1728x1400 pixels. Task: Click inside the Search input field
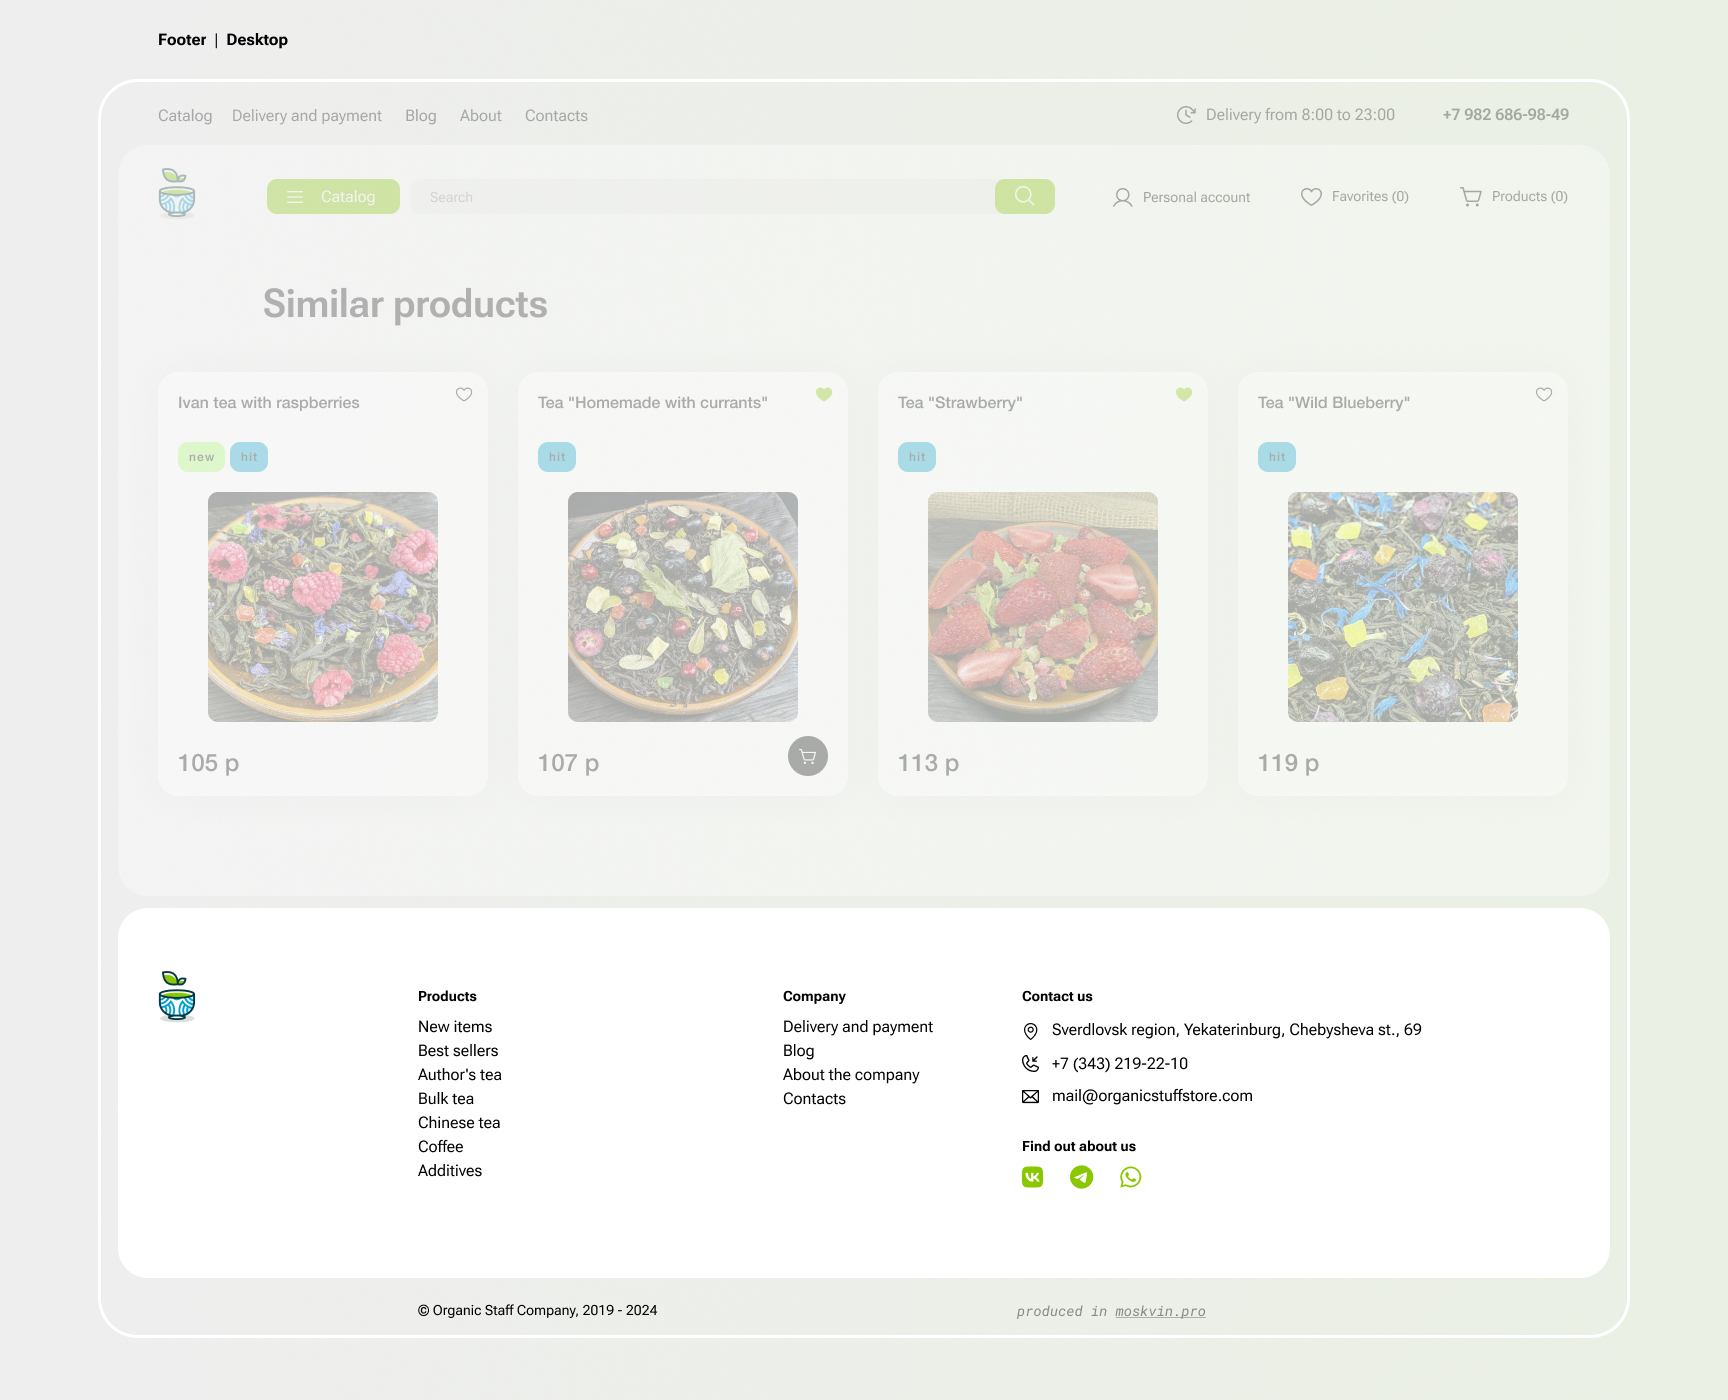pos(702,197)
